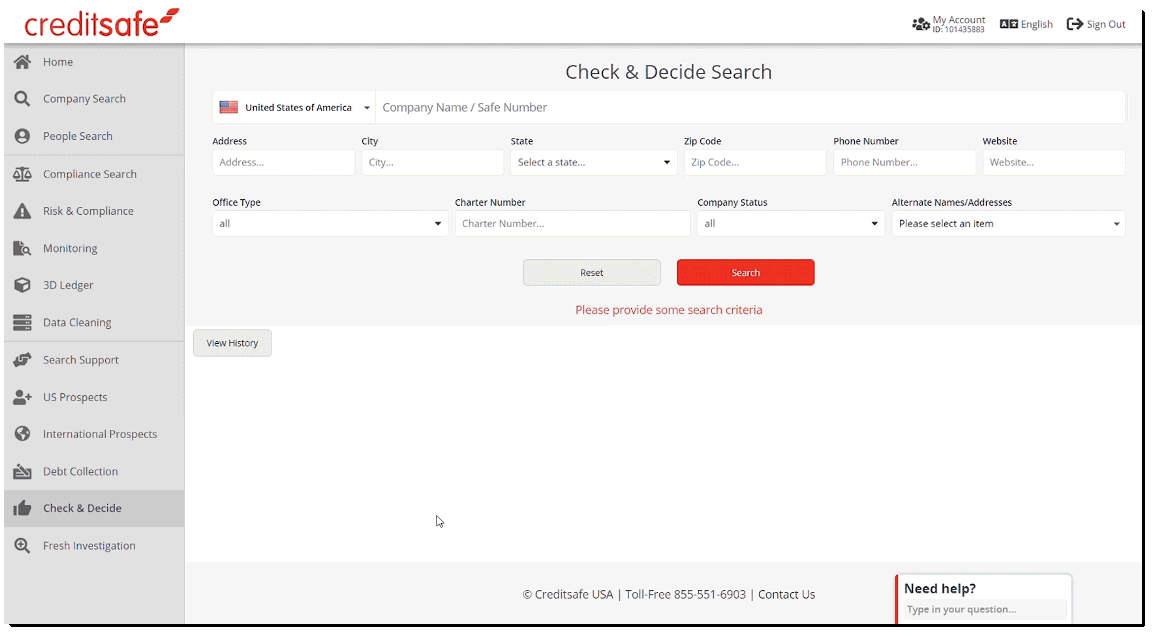1156x638 pixels.
Task: Open the Office Type dropdown
Action: coord(329,223)
